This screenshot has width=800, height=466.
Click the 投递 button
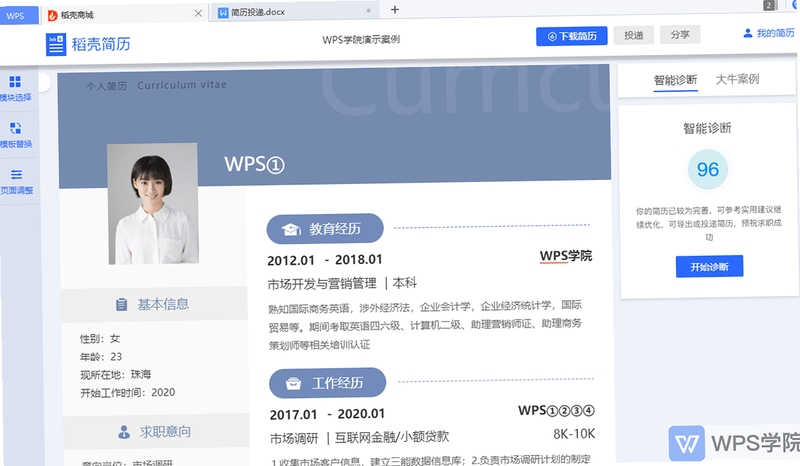tap(634, 35)
